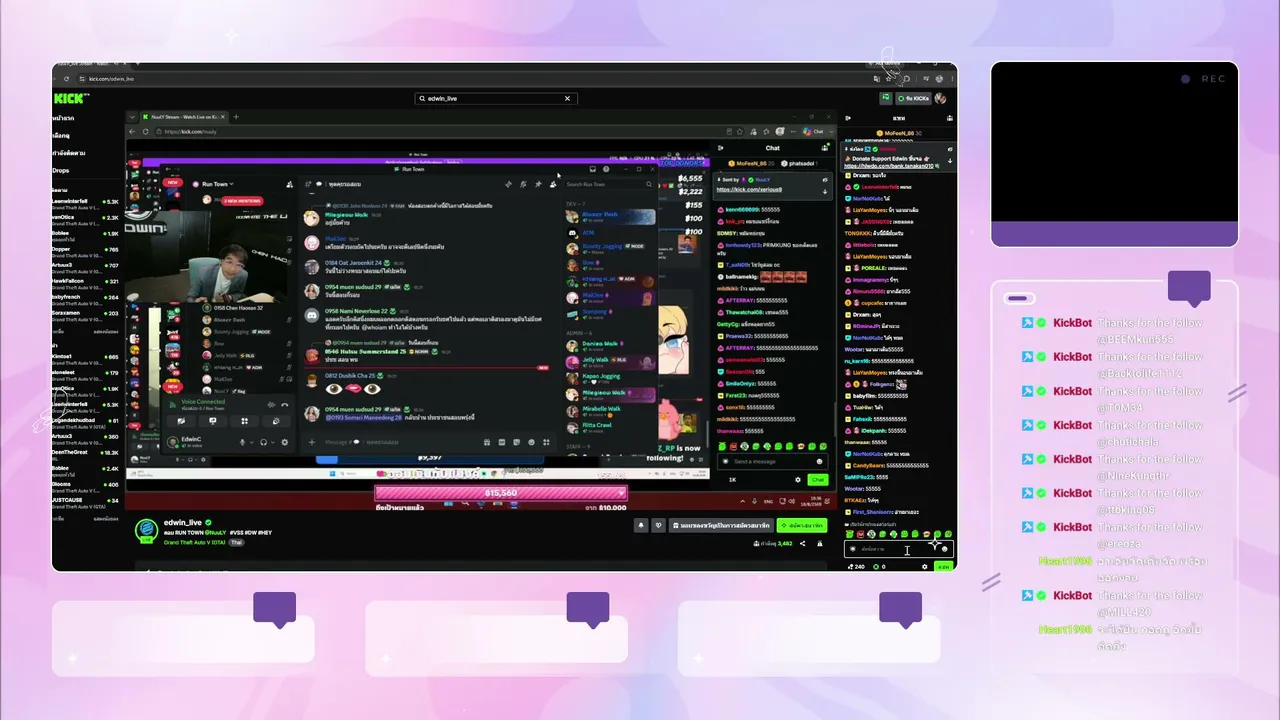Expand the pinned message sent by NuuLY

[x=825, y=191]
